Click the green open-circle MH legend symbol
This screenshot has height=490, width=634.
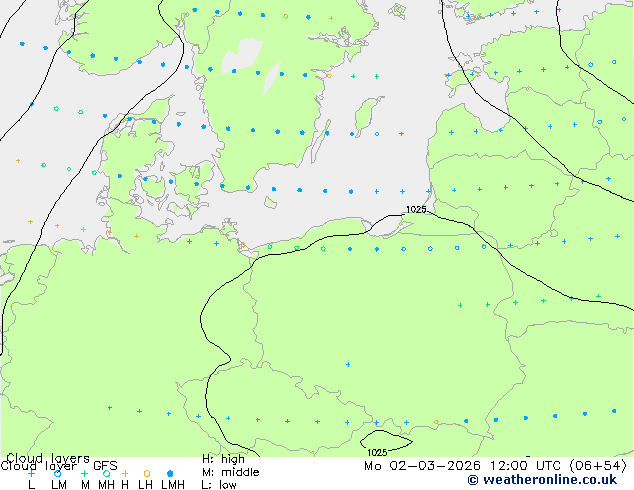pos(106,473)
